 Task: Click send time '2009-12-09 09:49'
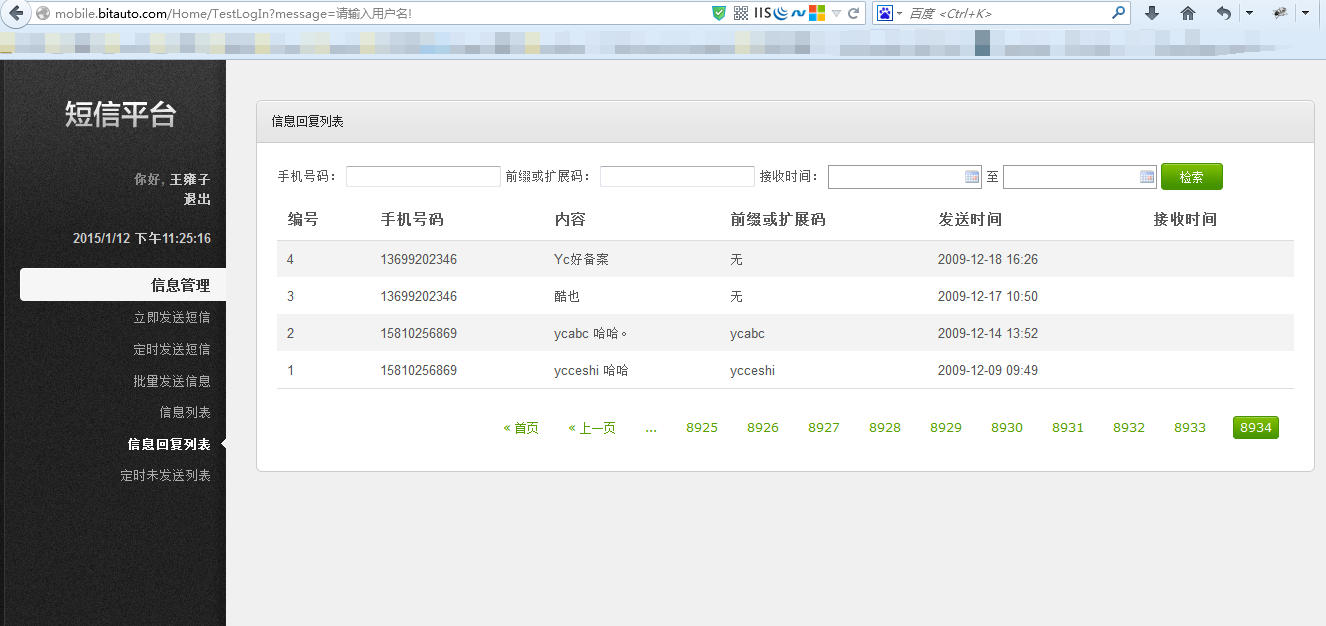click(988, 370)
